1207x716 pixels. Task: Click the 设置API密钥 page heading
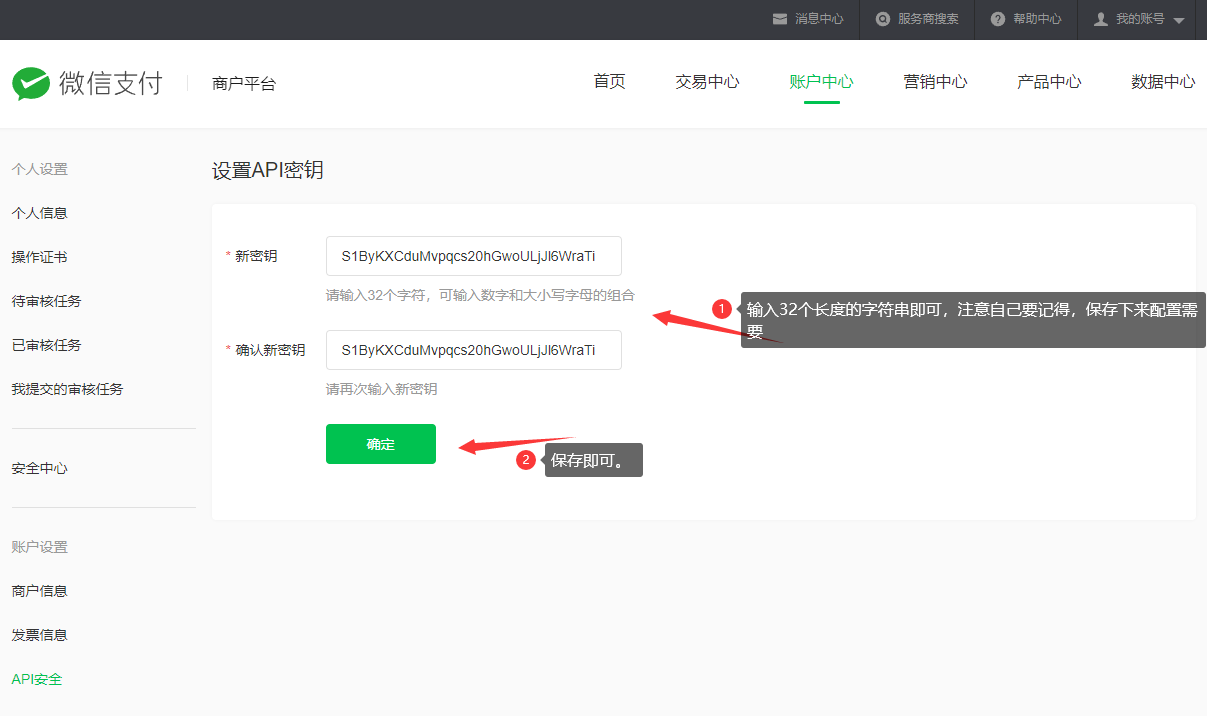click(x=268, y=170)
